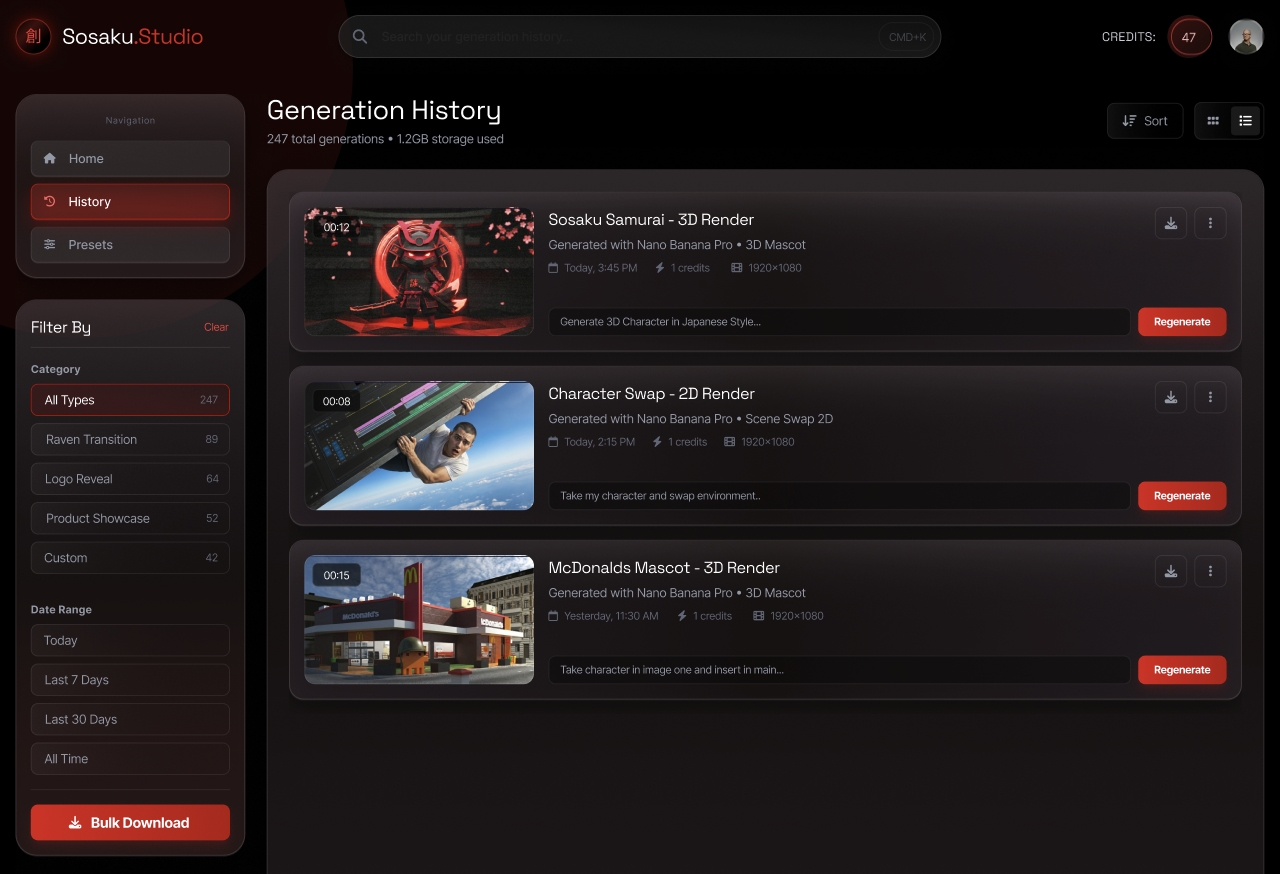The width and height of the screenshot is (1280, 874).
Task: Click the search magnifying glass icon
Action: point(359,36)
